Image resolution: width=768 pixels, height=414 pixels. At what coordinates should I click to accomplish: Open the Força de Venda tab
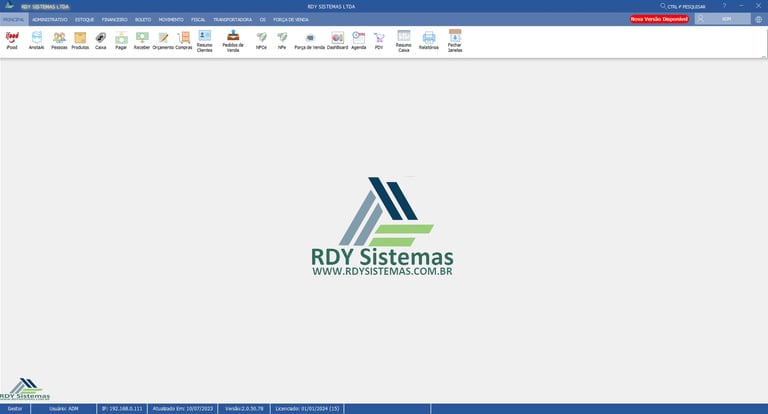click(291, 20)
